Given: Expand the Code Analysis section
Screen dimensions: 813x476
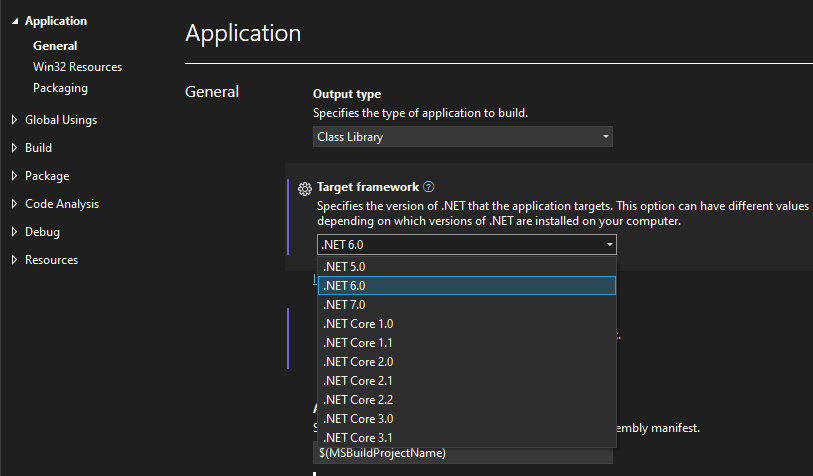Looking at the screenshot, I should pyautogui.click(x=15, y=204).
